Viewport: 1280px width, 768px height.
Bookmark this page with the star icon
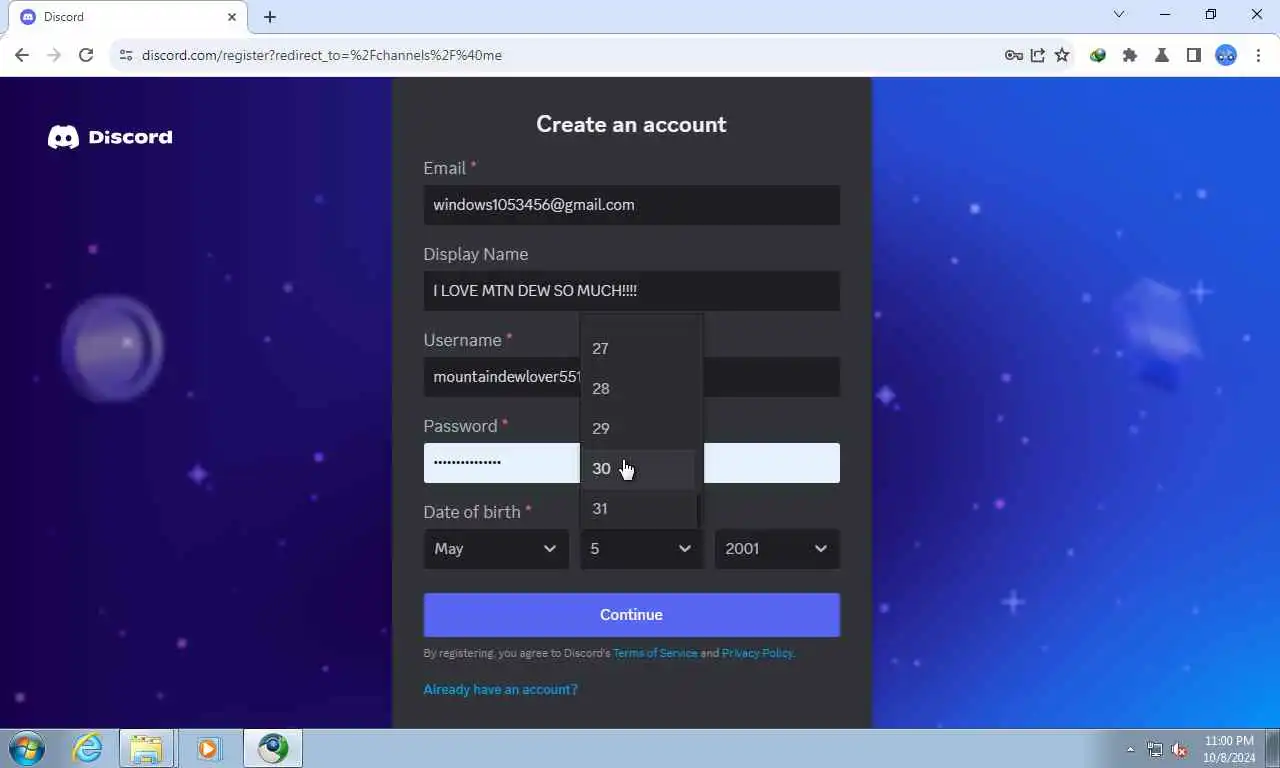[1062, 55]
